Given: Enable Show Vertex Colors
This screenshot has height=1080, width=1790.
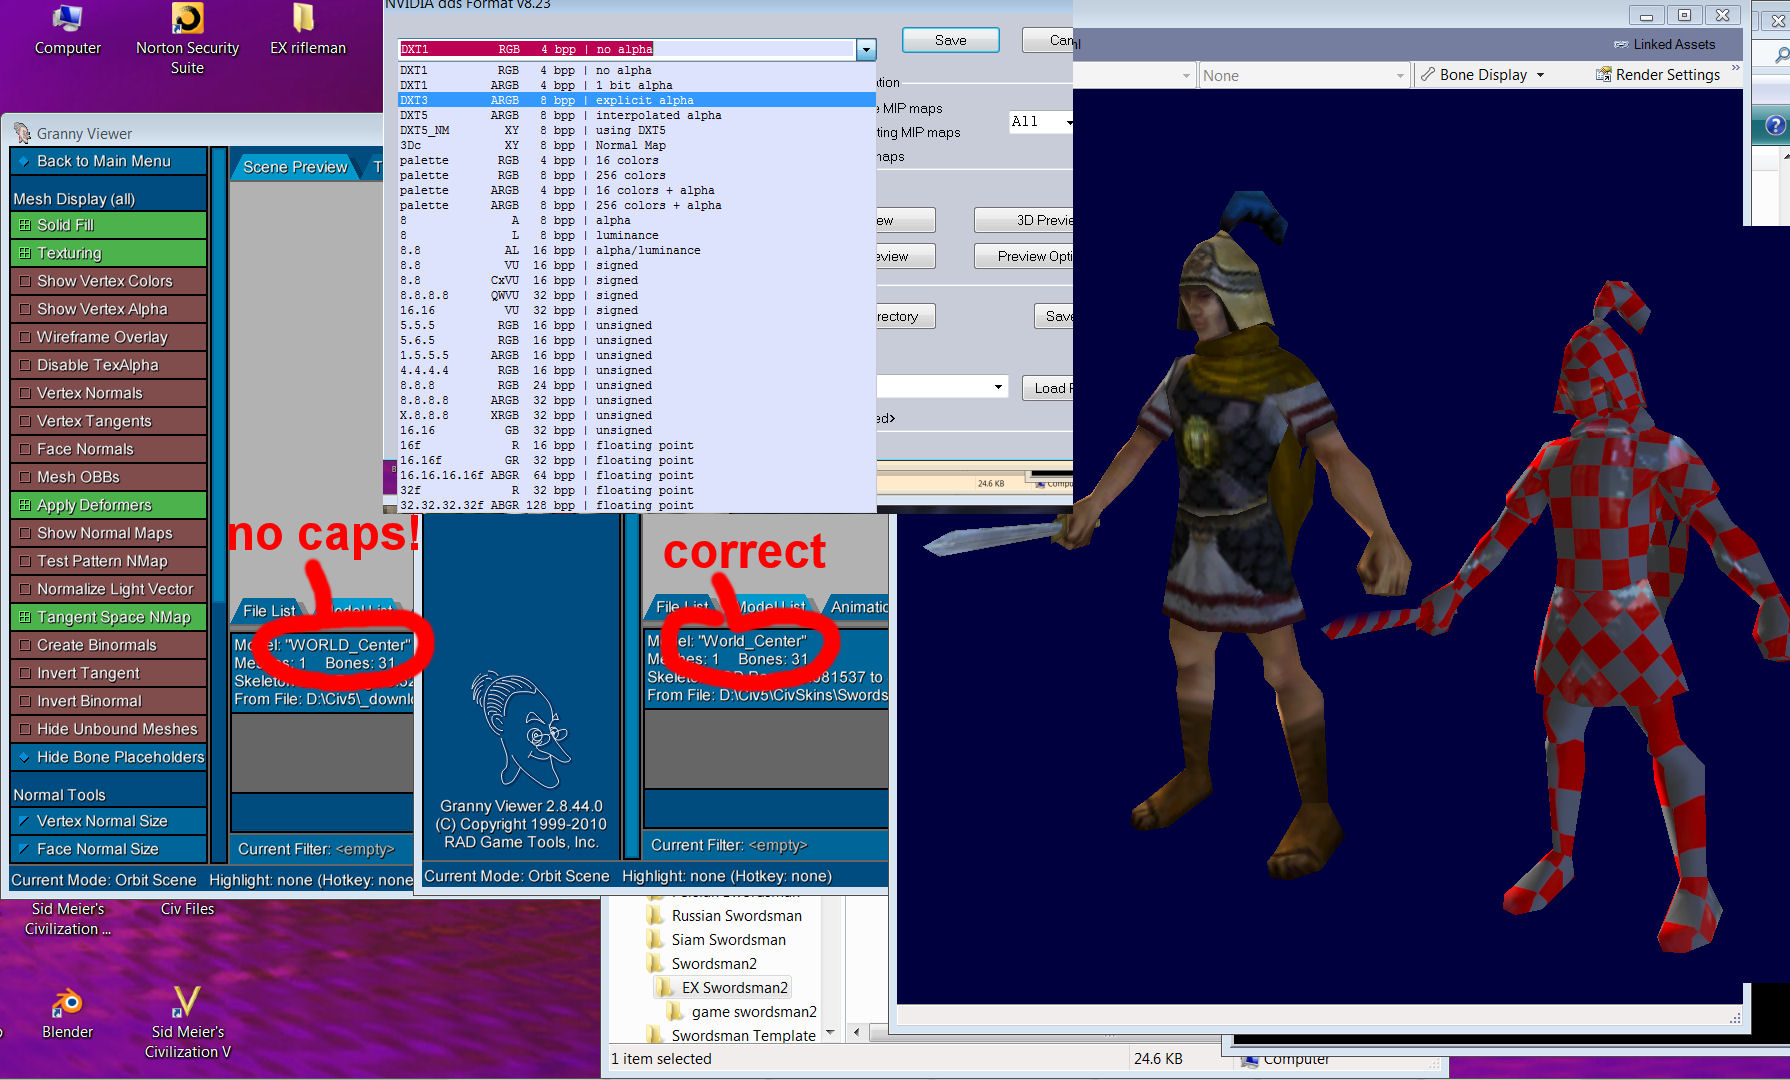Looking at the screenshot, I should point(108,281).
